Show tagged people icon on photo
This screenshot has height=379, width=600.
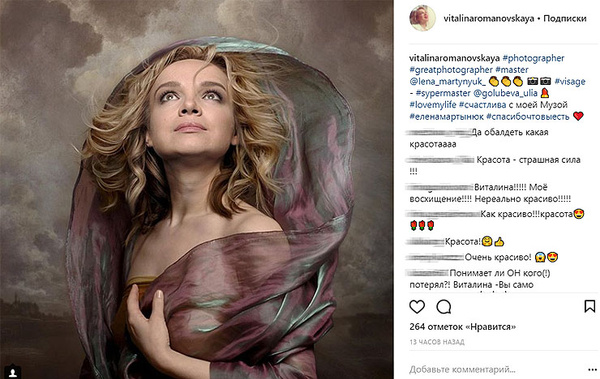pyautogui.click(x=13, y=372)
